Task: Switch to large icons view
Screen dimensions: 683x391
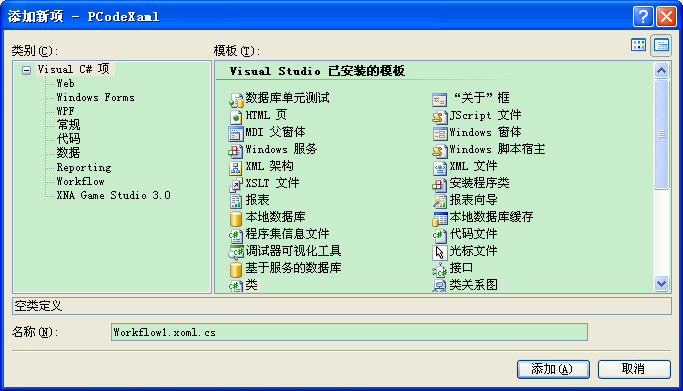Action: coord(639,45)
